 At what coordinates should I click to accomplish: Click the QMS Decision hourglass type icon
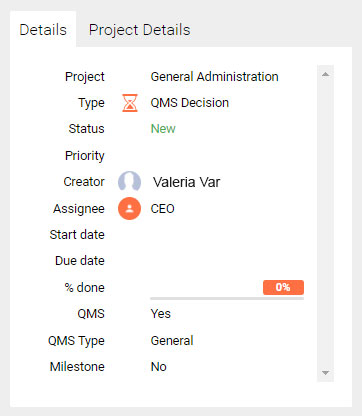tap(130, 103)
